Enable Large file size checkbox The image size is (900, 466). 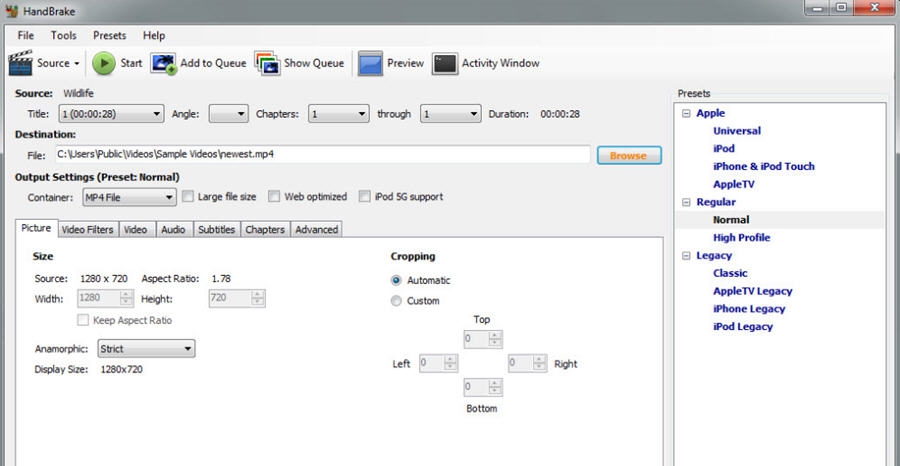[188, 197]
